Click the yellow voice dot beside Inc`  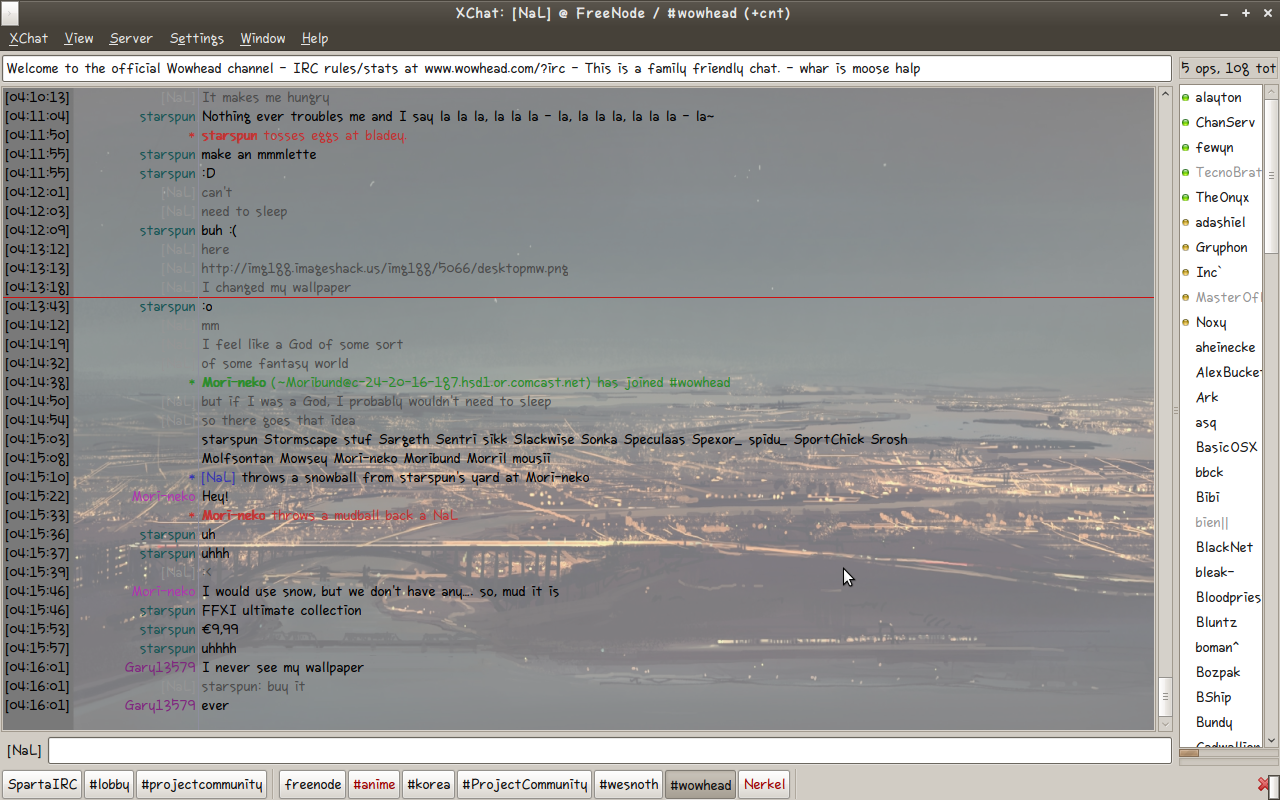click(1186, 272)
